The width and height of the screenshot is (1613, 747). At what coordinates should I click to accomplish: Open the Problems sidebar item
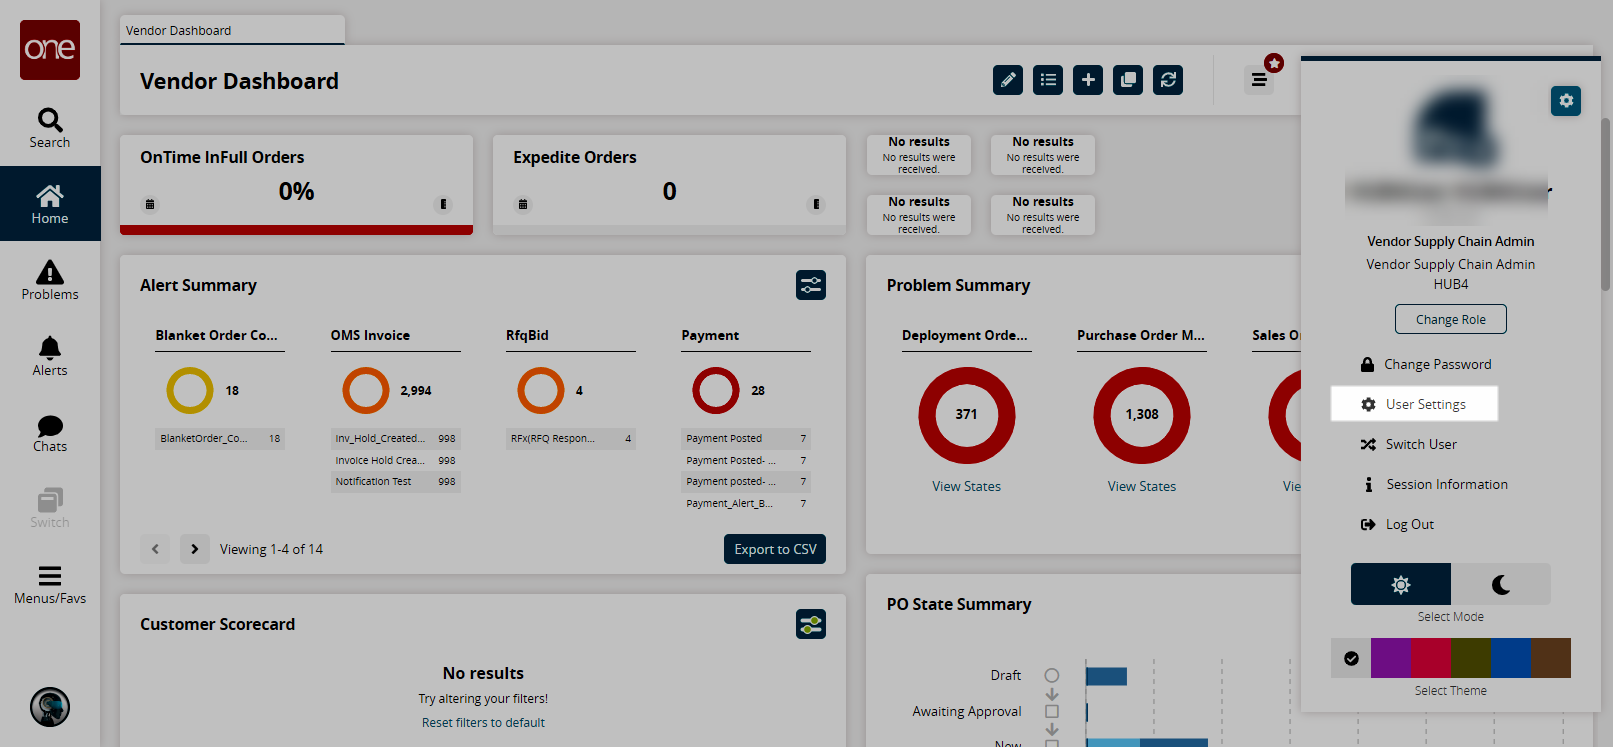click(50, 280)
